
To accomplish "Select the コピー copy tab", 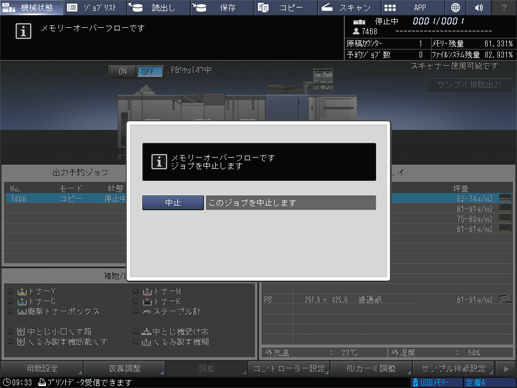I will tap(285, 7).
